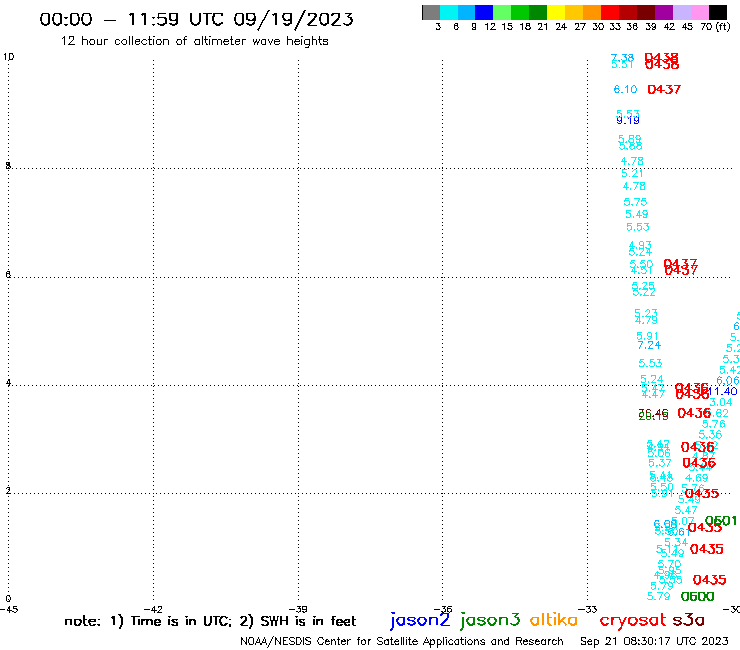Click the s3a legend label
740x650 pixels.
point(688,620)
